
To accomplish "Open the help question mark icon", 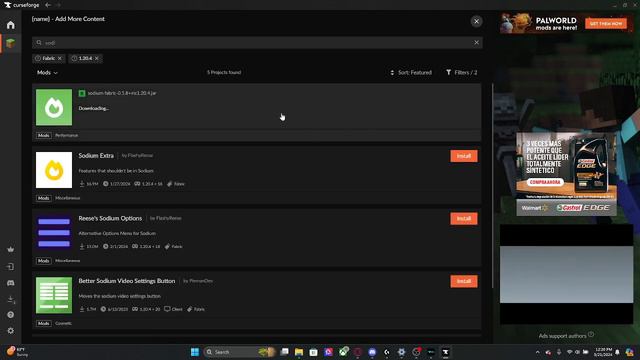I will click(x=11, y=315).
